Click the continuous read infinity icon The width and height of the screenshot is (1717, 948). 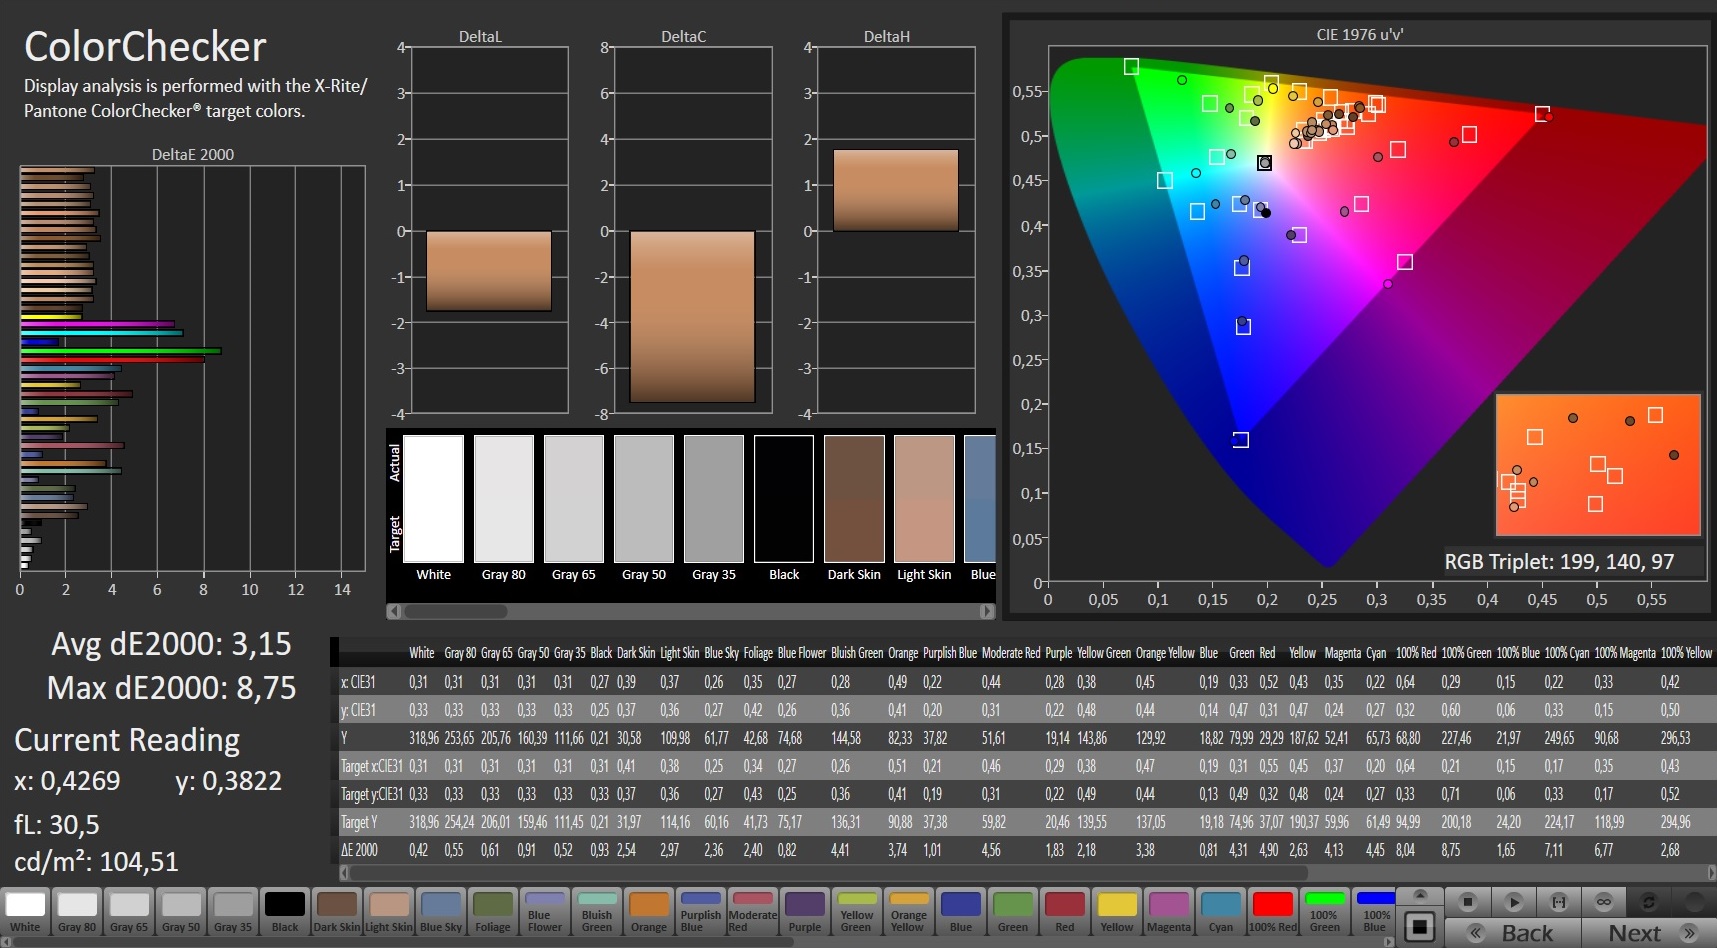[x=1604, y=902]
